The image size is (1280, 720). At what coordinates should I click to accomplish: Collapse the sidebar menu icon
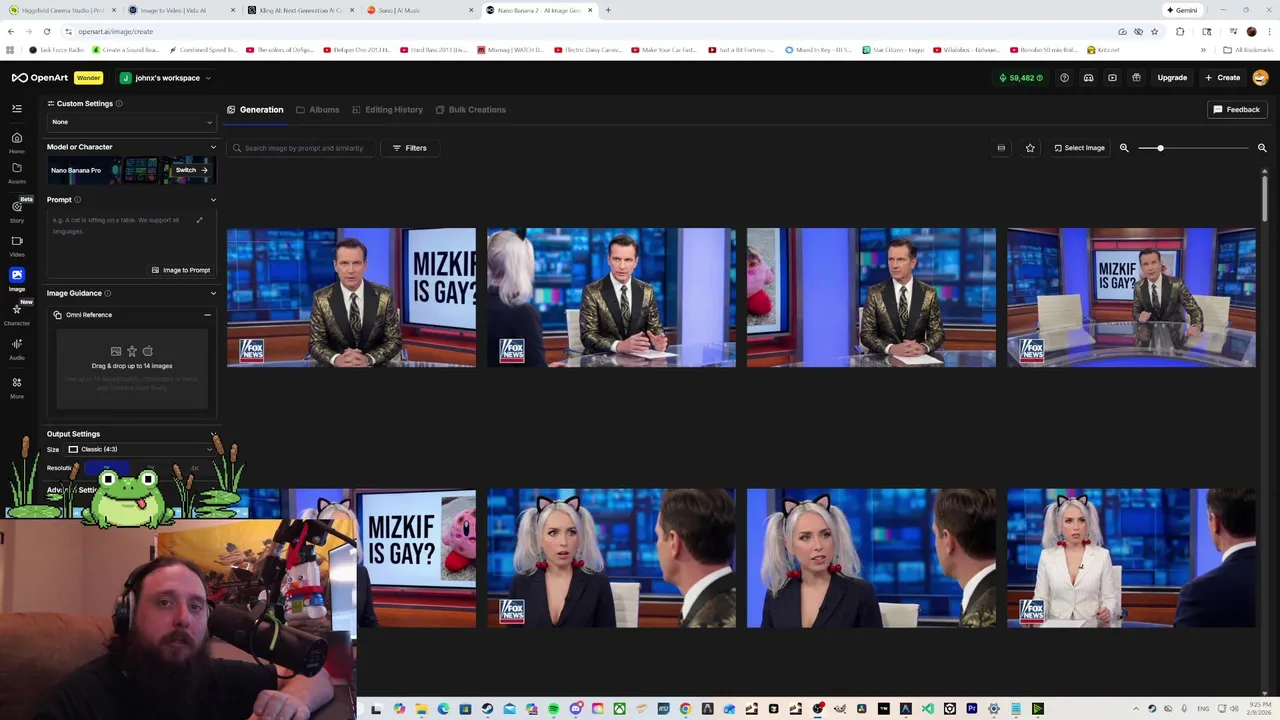pyautogui.click(x=17, y=108)
